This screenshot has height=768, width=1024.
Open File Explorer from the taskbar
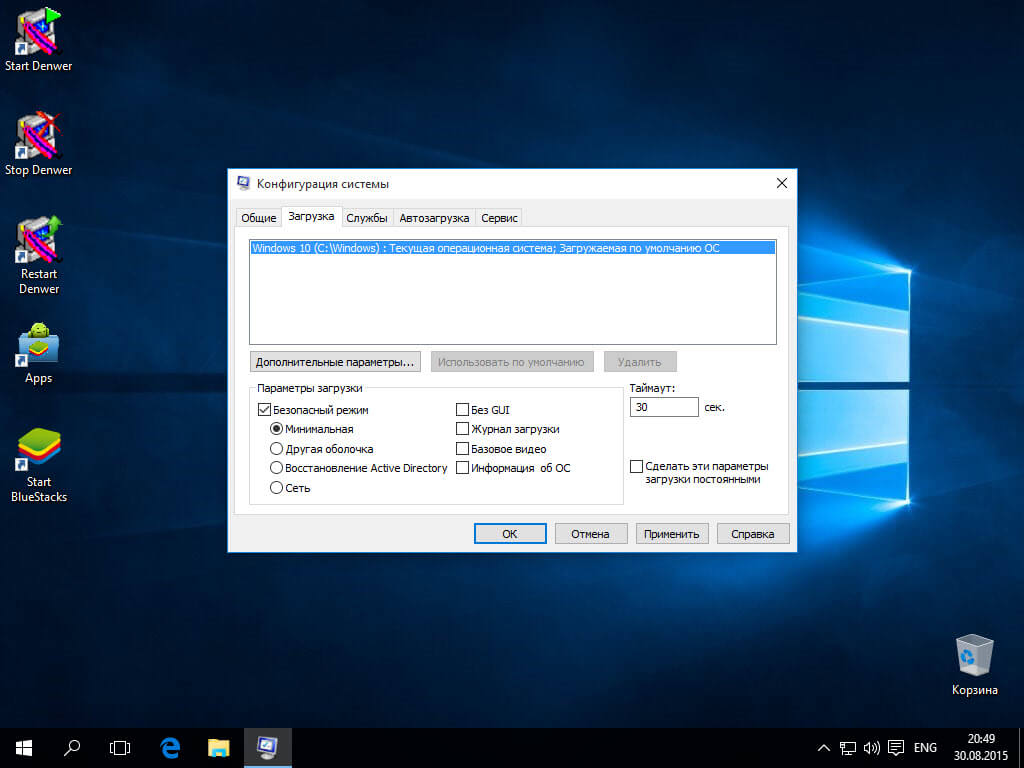tap(219, 748)
